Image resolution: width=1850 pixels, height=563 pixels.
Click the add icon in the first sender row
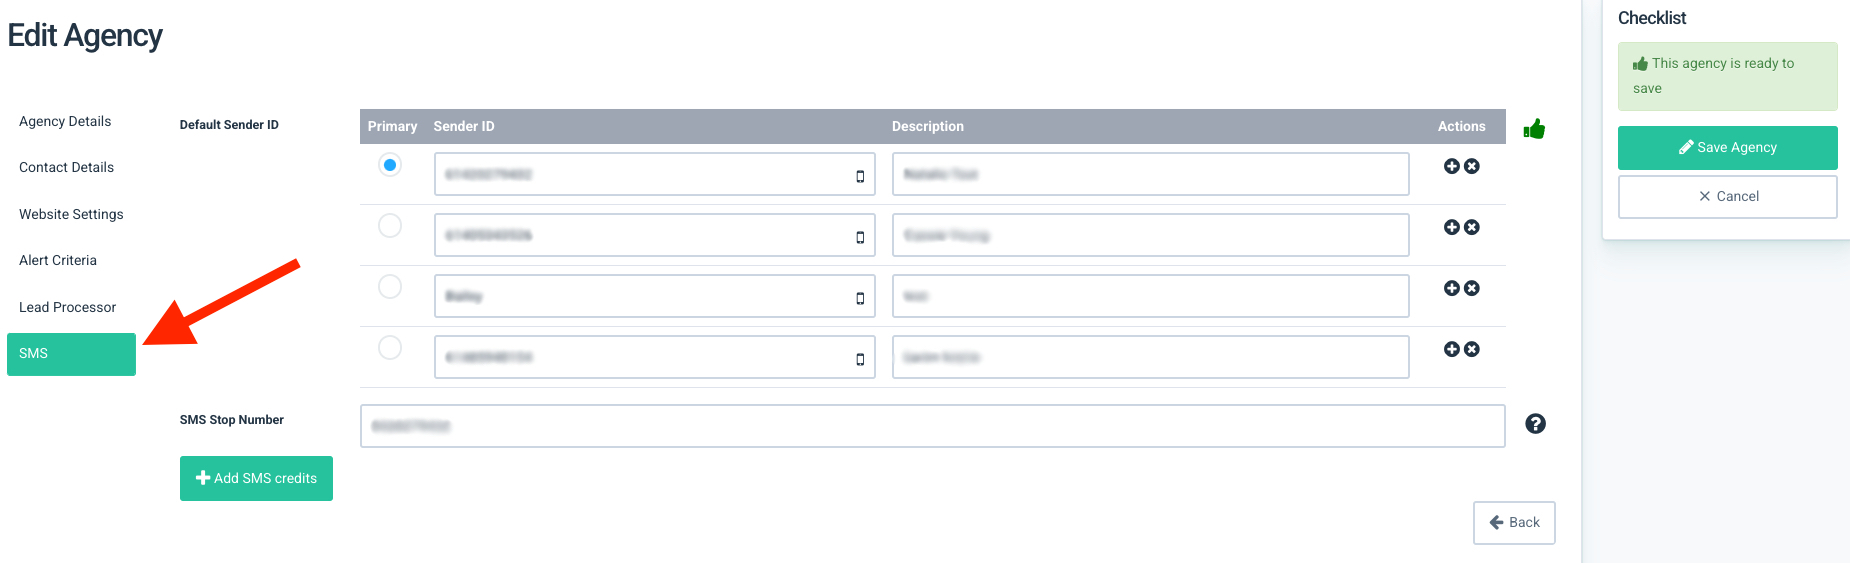point(1451,166)
